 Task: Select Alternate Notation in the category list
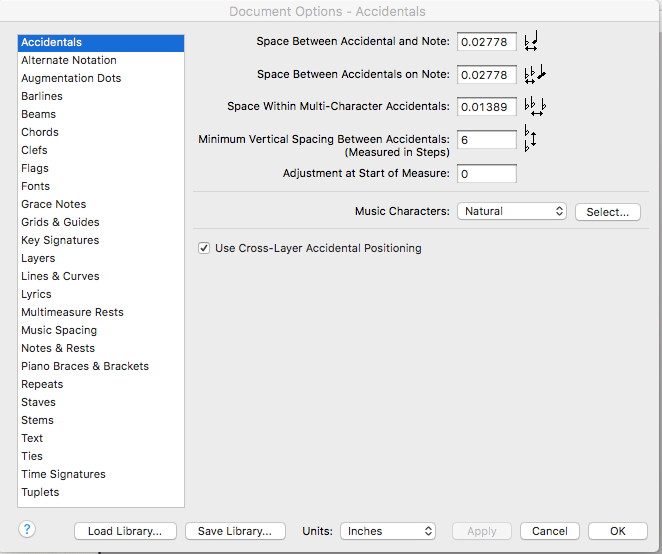pyautogui.click(x=69, y=60)
